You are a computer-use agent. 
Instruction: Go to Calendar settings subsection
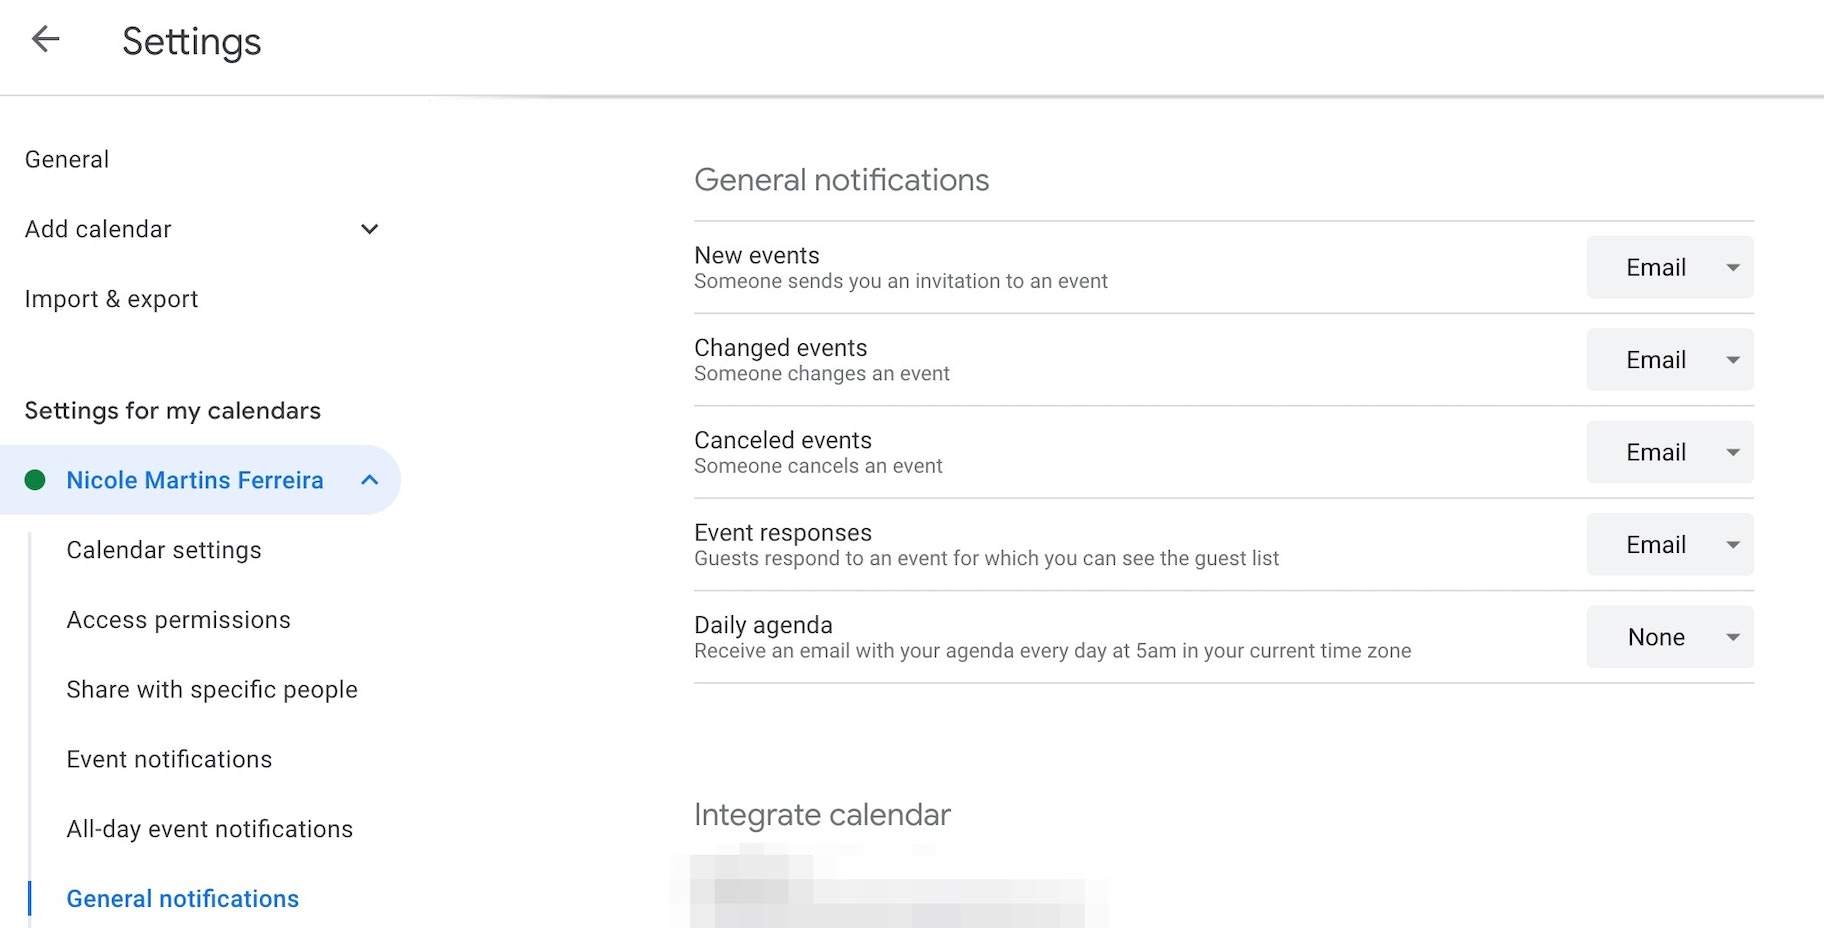pos(164,550)
